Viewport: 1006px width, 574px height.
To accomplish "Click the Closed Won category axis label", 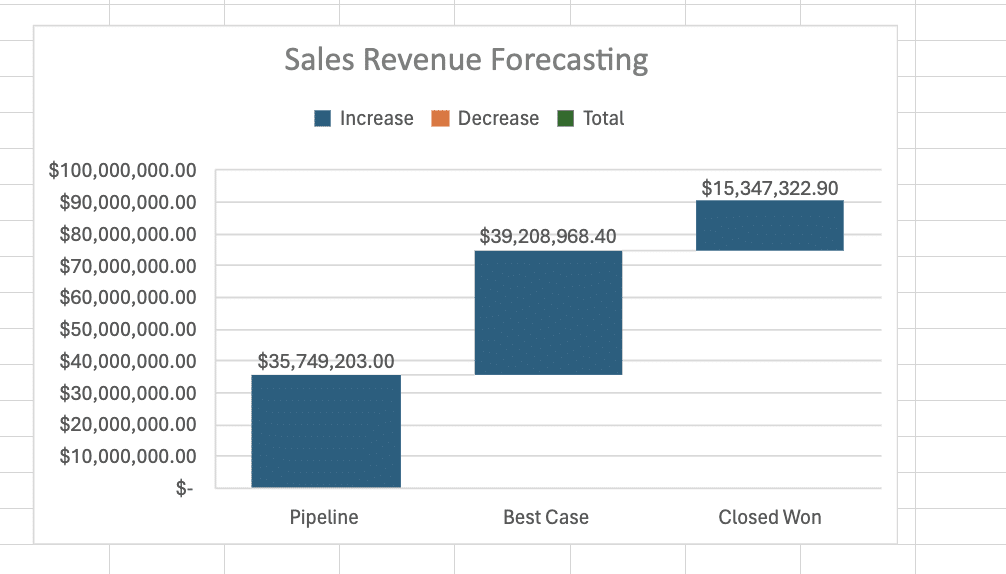I will pyautogui.click(x=769, y=517).
